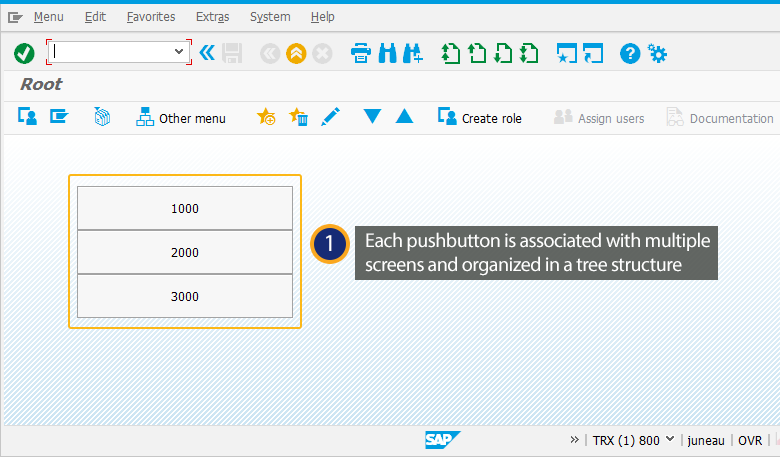780x457 pixels.
Task: Expand status bar with double chevron
Action: point(575,440)
